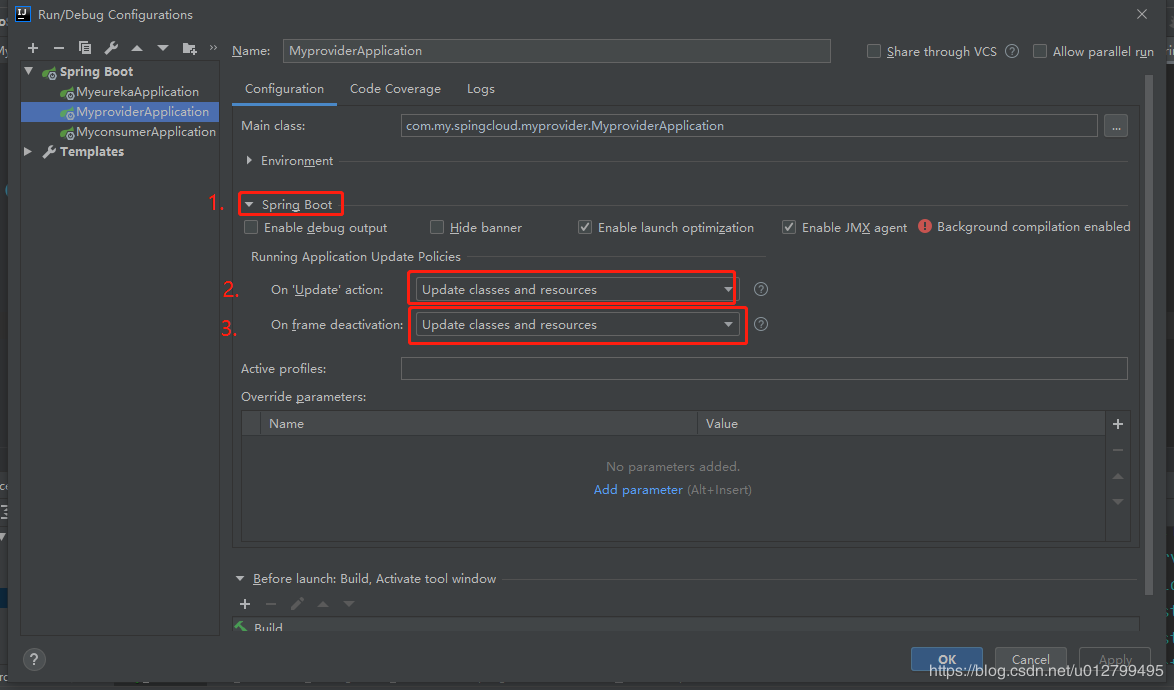Image resolution: width=1174 pixels, height=690 pixels.
Task: Add a before launch task
Action: click(245, 604)
